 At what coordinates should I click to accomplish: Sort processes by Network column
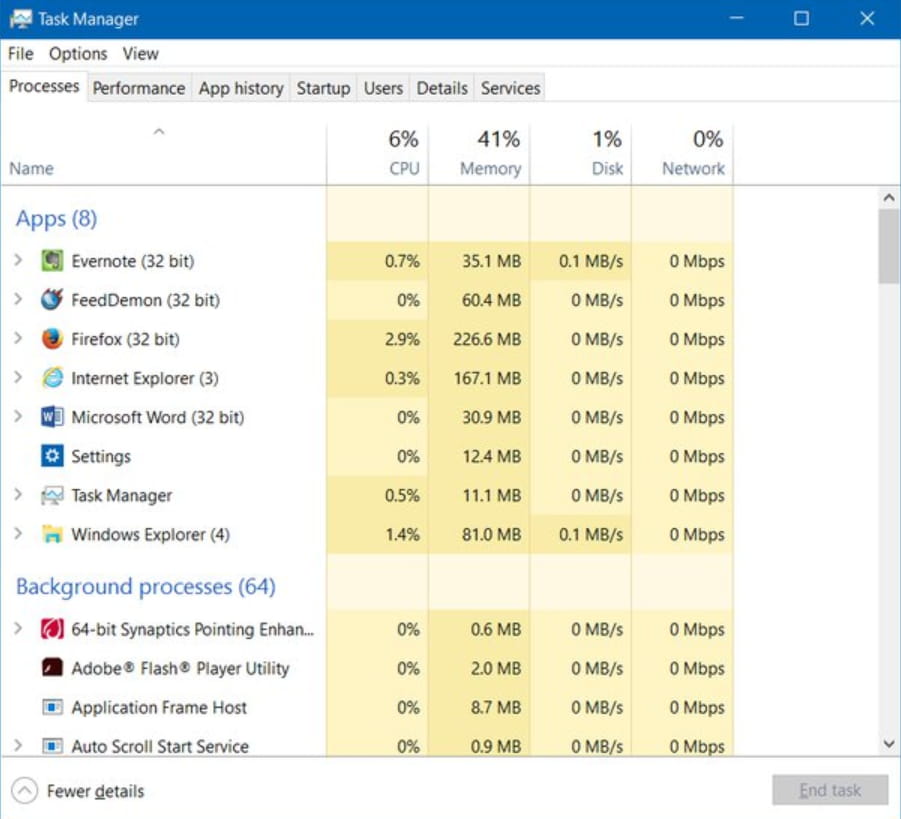(x=683, y=154)
